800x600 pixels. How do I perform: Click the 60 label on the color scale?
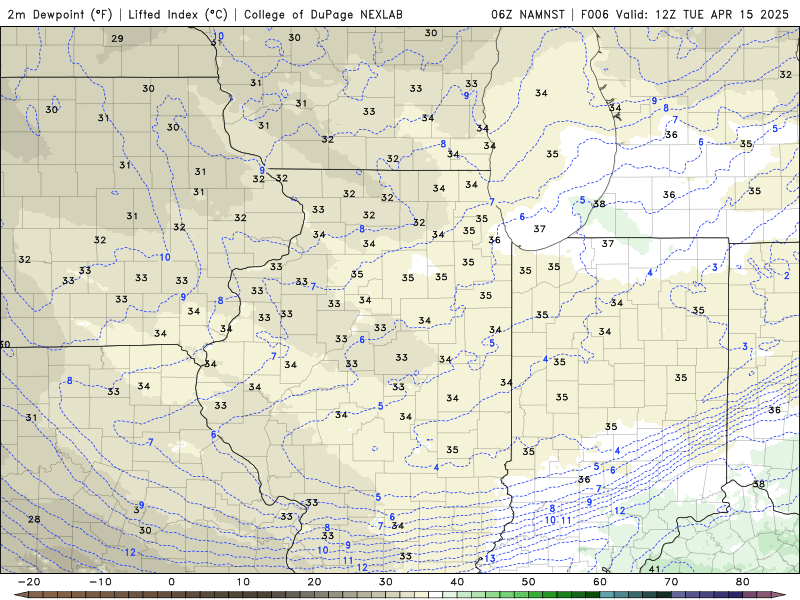[600, 582]
